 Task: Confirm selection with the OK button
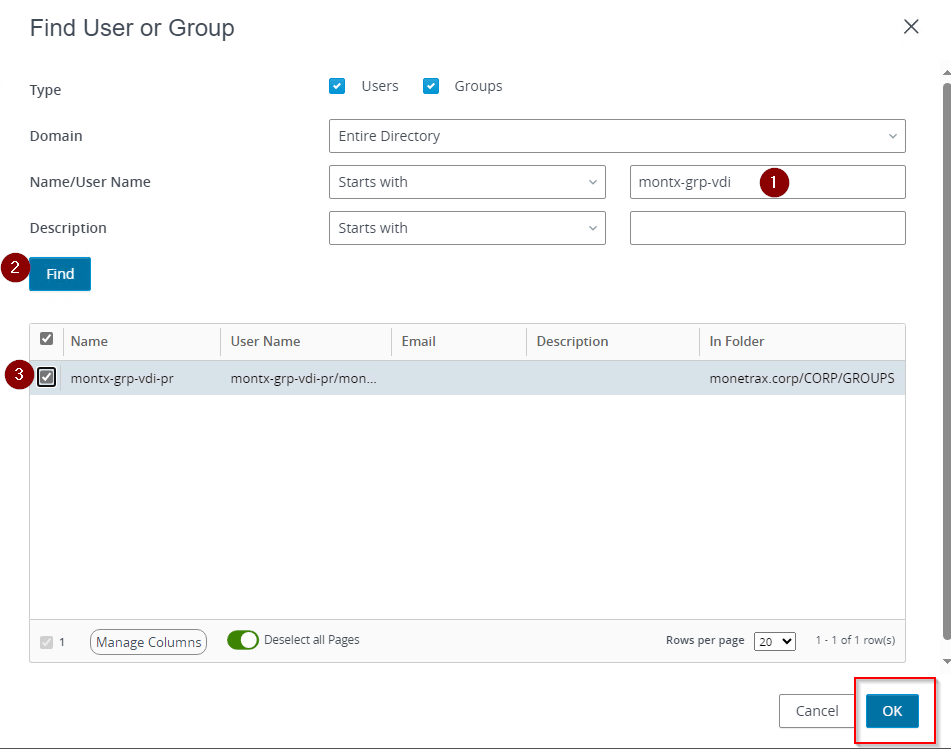tap(892, 711)
